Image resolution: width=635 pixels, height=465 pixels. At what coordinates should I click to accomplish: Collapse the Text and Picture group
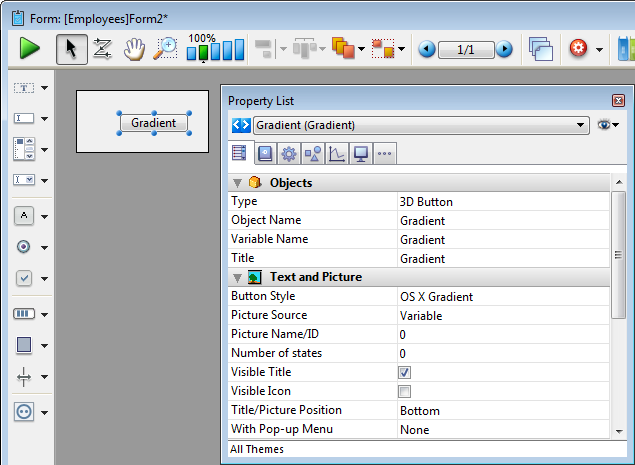point(237,277)
